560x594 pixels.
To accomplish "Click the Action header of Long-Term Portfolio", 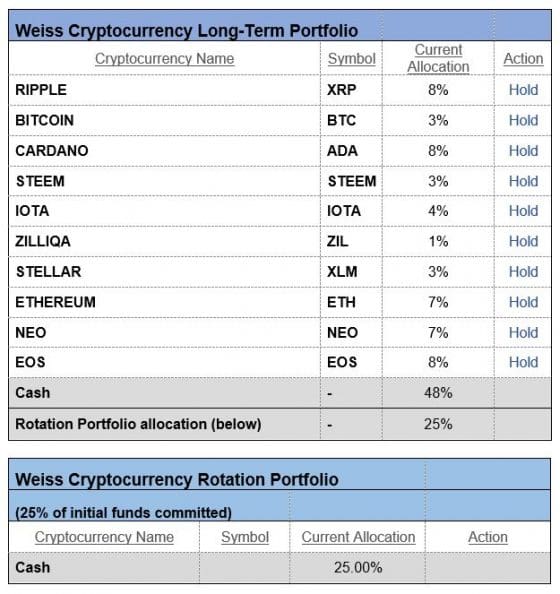I will pos(523,59).
